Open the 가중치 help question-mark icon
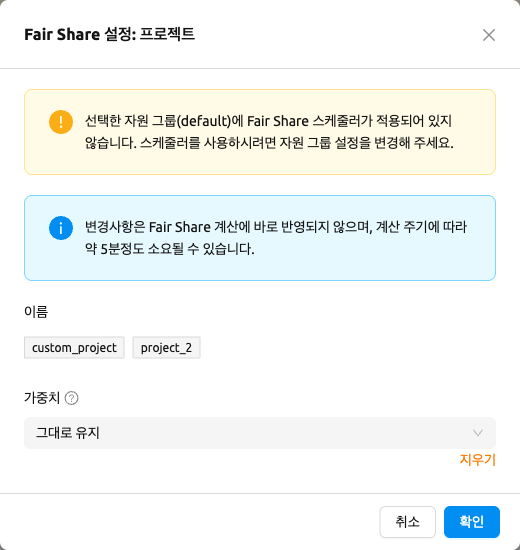 tap(72, 398)
